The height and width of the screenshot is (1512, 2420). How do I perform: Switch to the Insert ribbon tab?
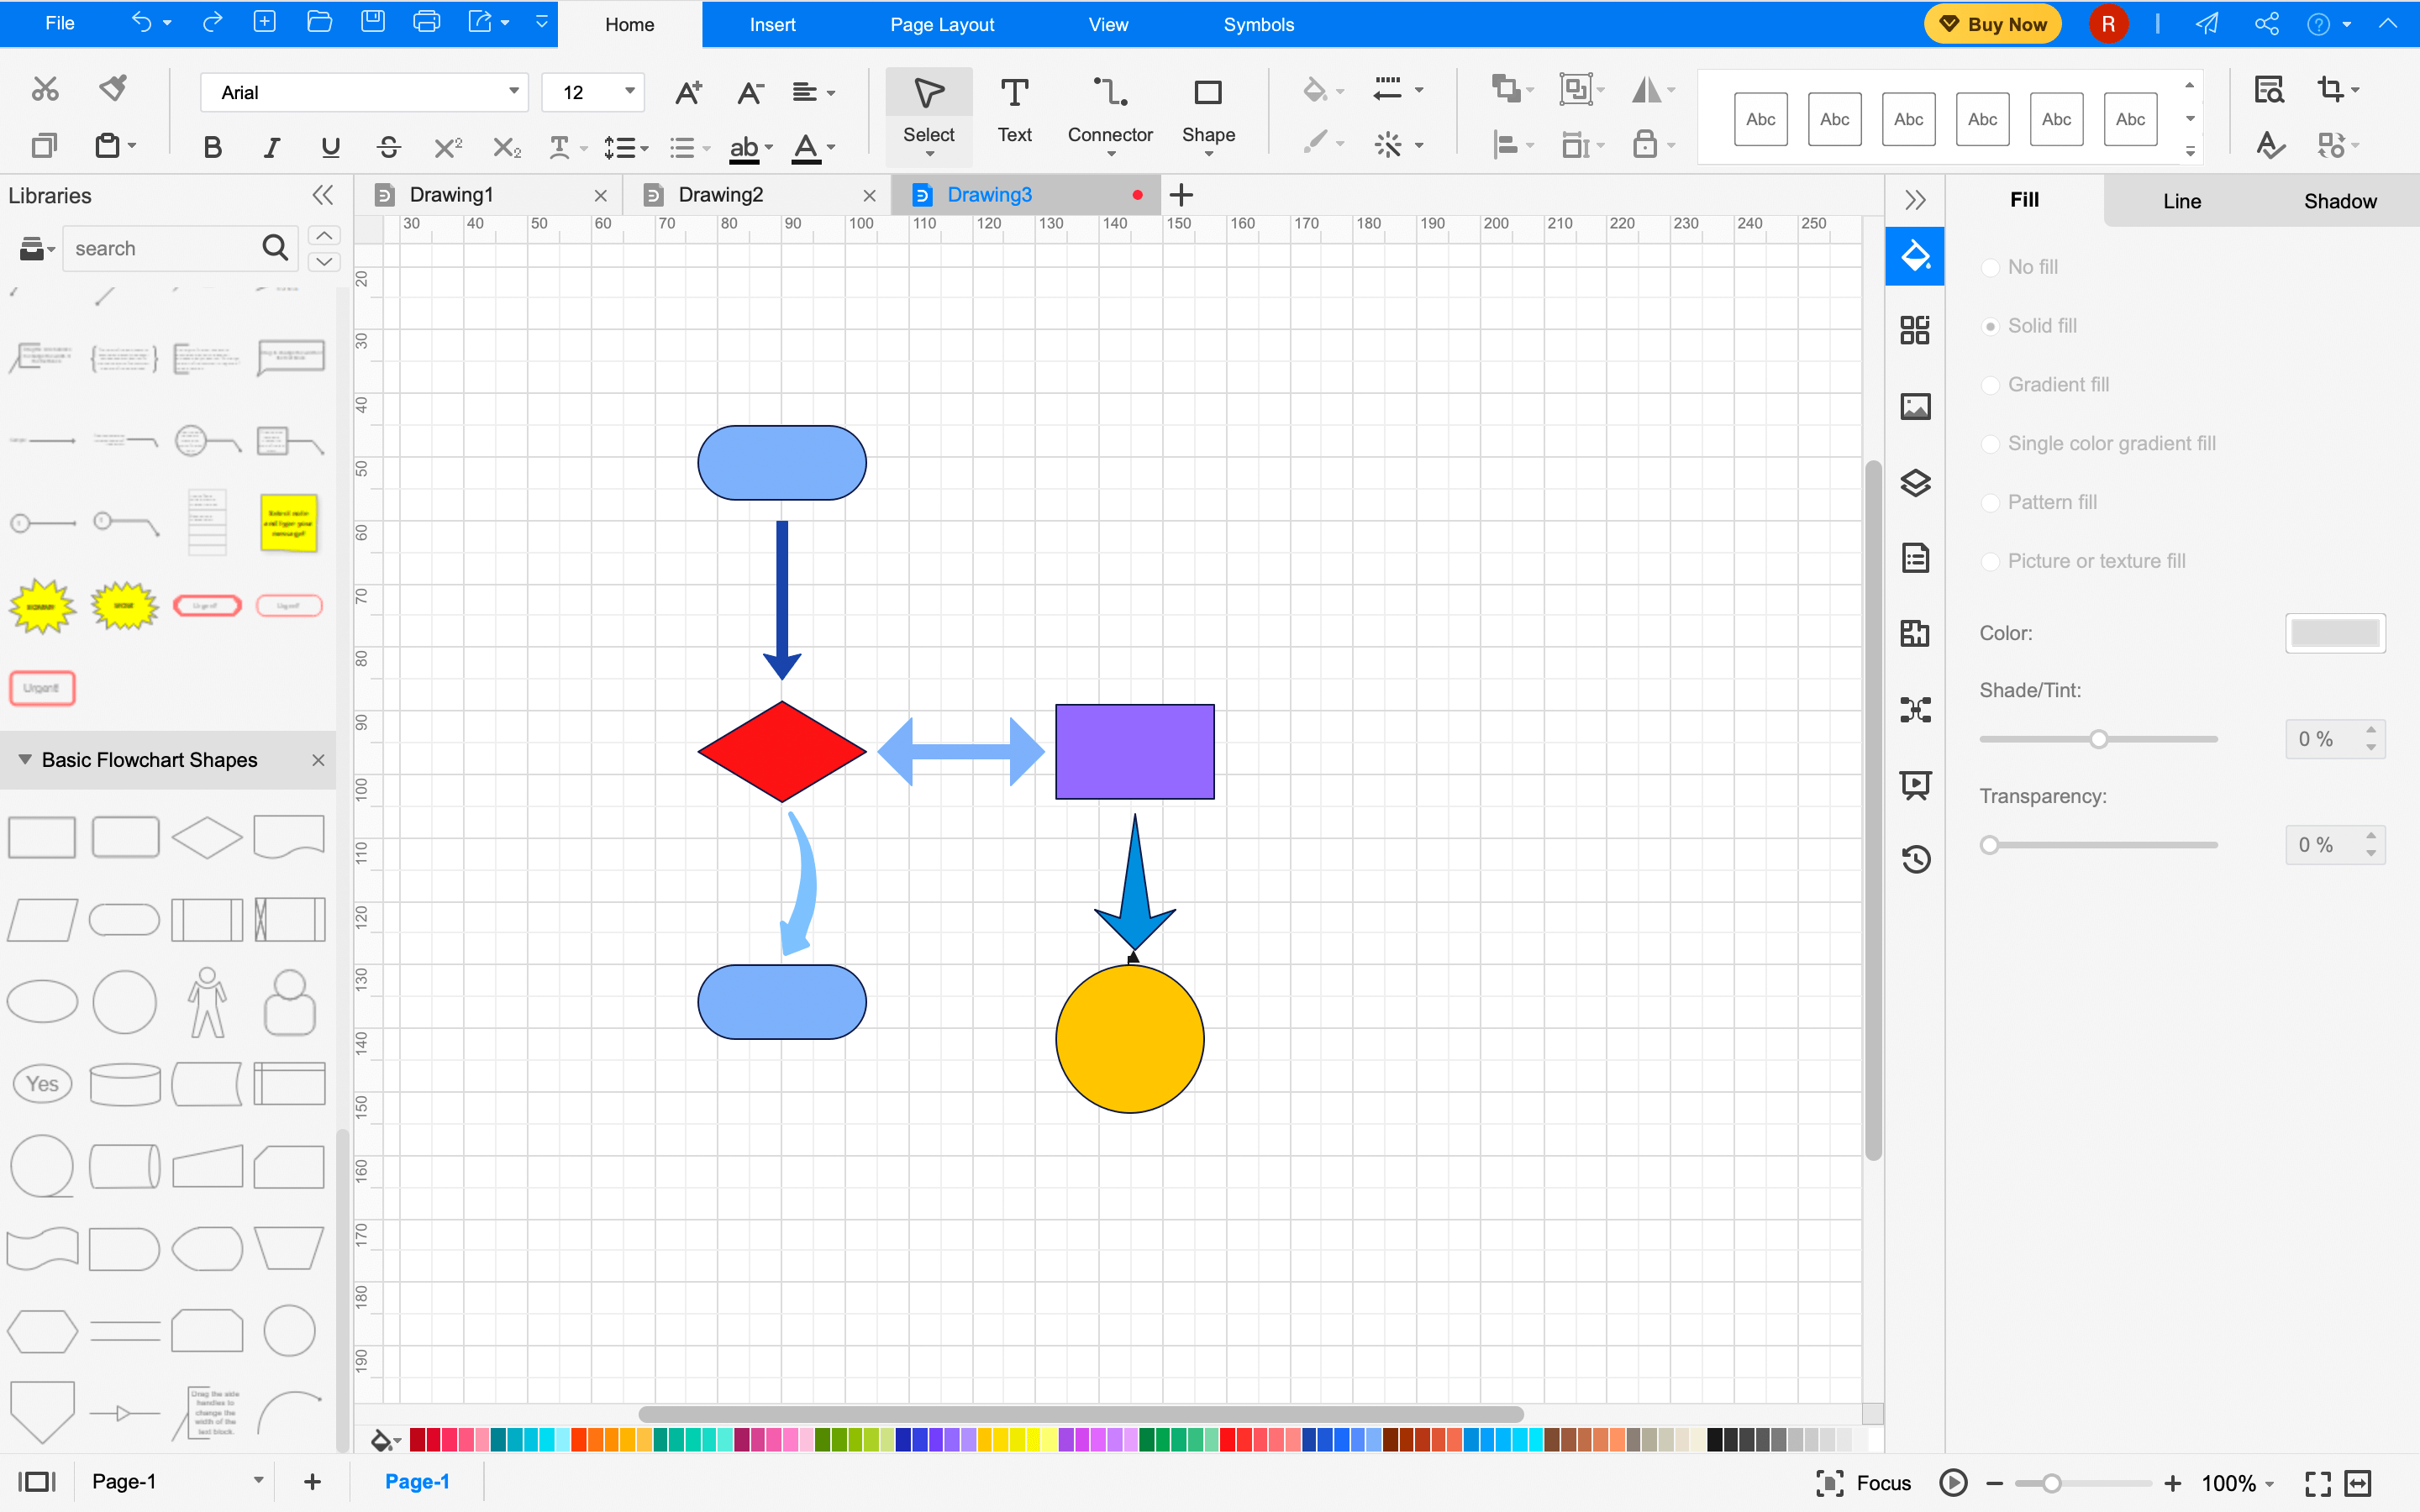coord(772,24)
